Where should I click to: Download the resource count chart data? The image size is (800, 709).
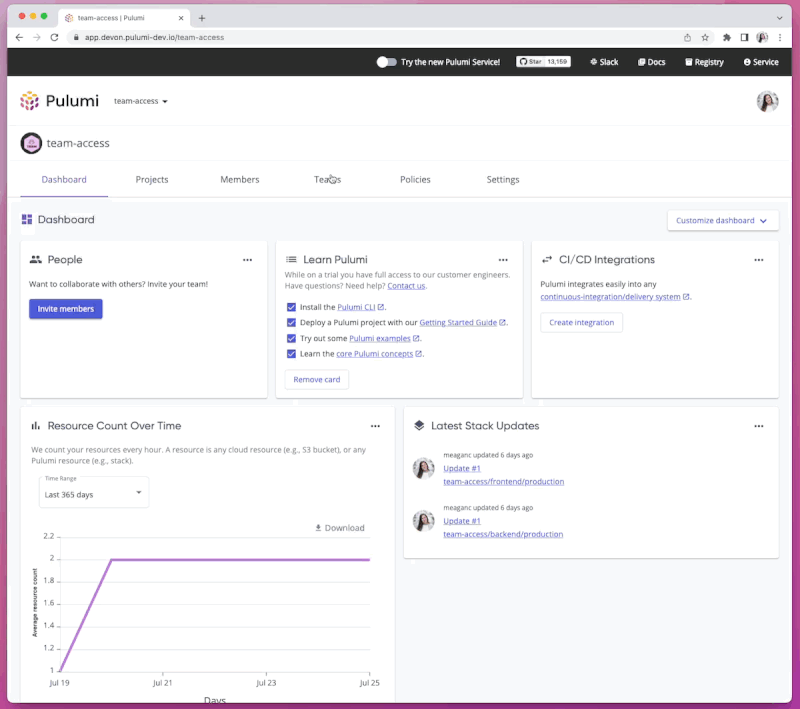click(x=340, y=528)
